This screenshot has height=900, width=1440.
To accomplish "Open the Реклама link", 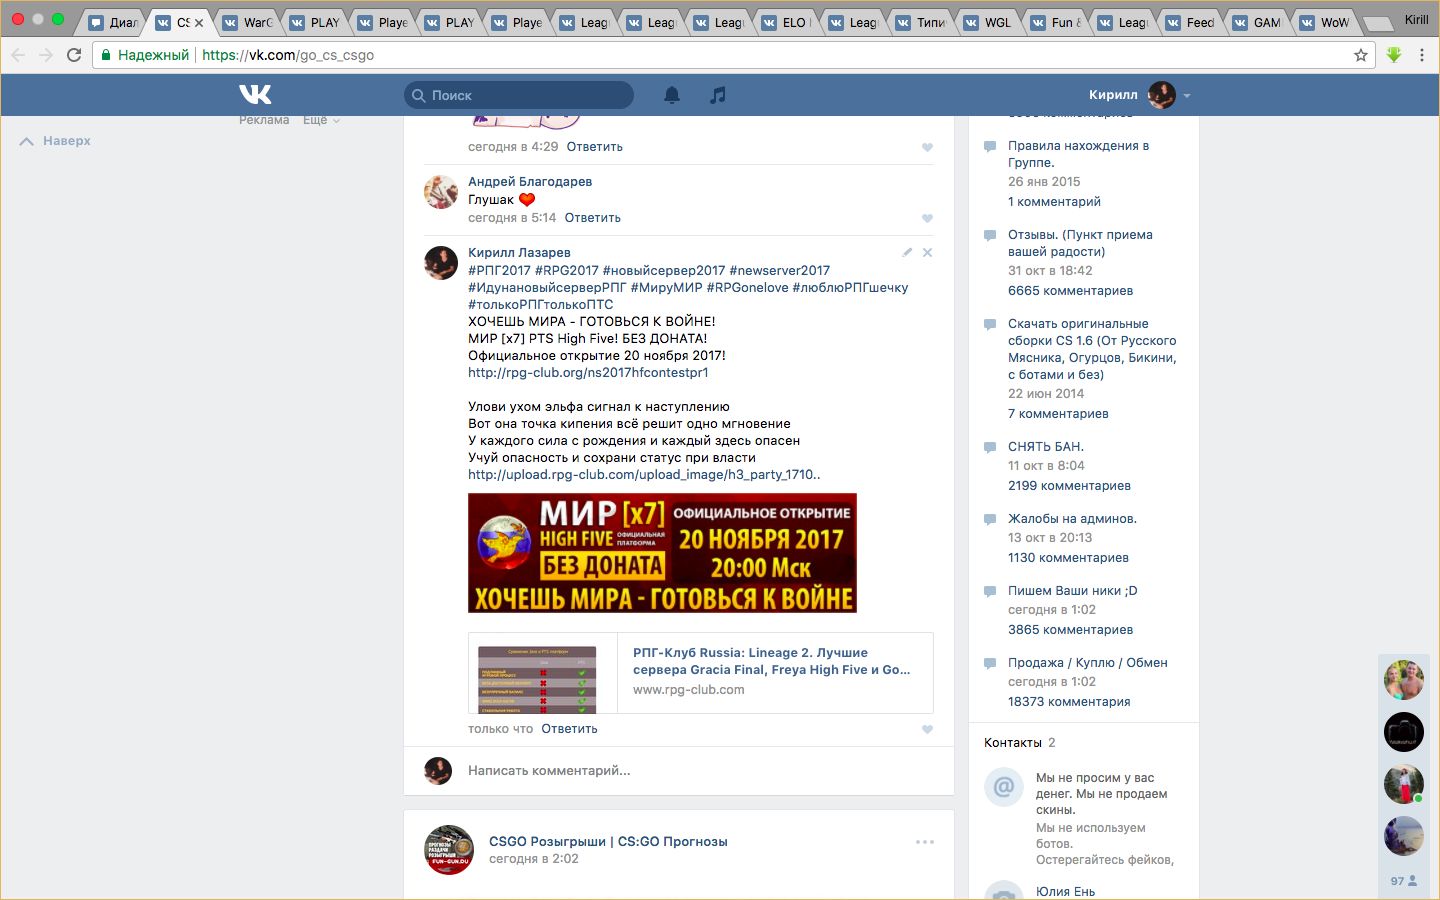I will [x=264, y=120].
